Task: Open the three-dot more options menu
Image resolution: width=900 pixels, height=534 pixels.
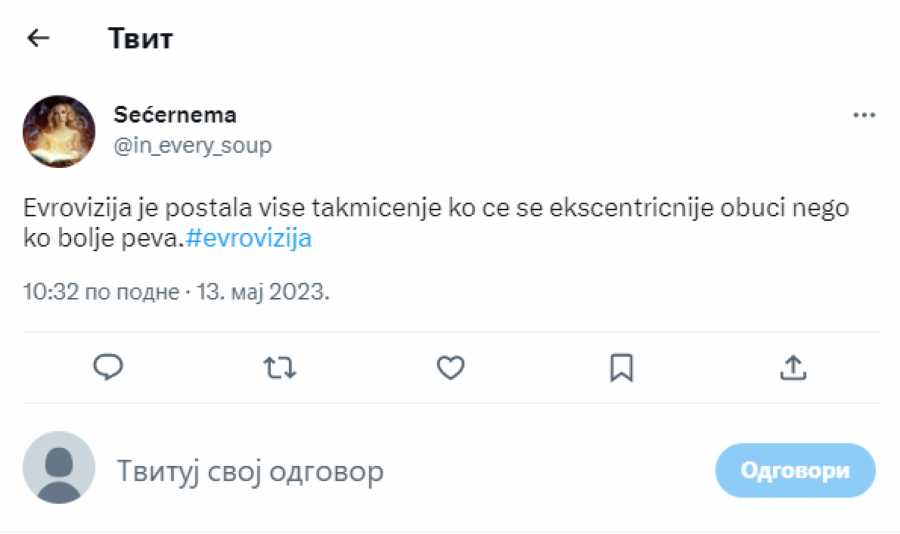Action: coord(864,115)
